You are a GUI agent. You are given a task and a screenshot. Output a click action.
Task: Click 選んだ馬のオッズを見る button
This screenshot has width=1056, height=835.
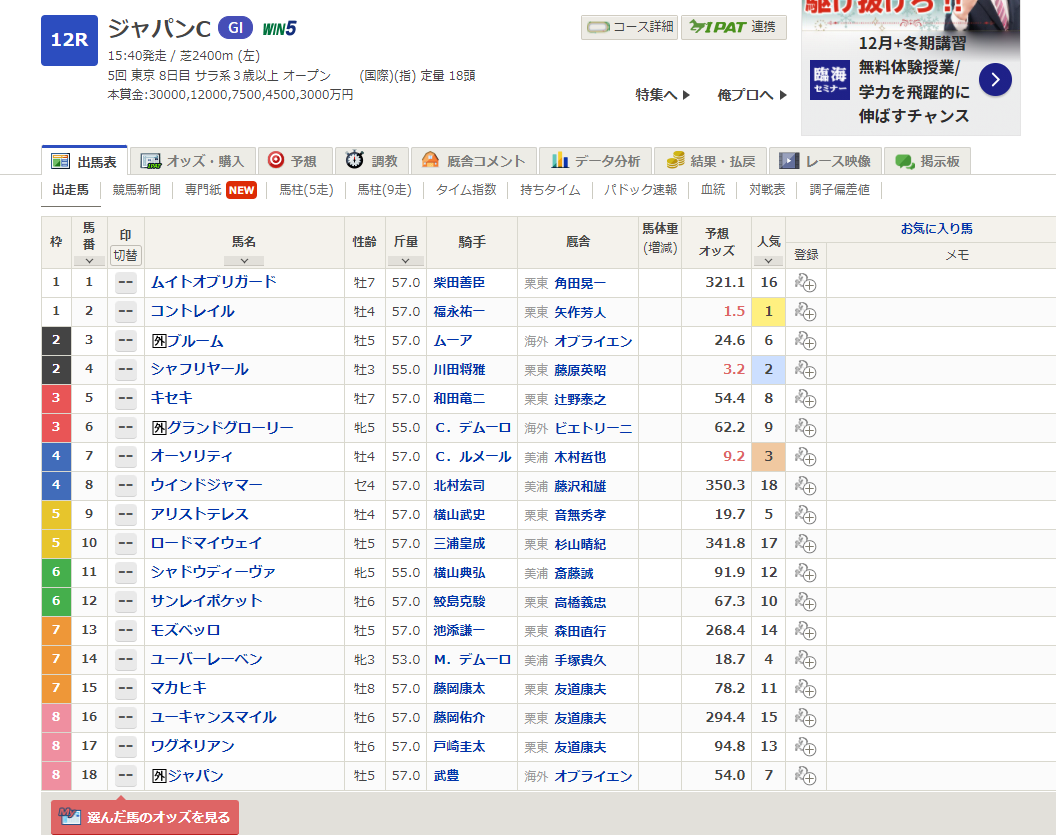tap(145, 817)
